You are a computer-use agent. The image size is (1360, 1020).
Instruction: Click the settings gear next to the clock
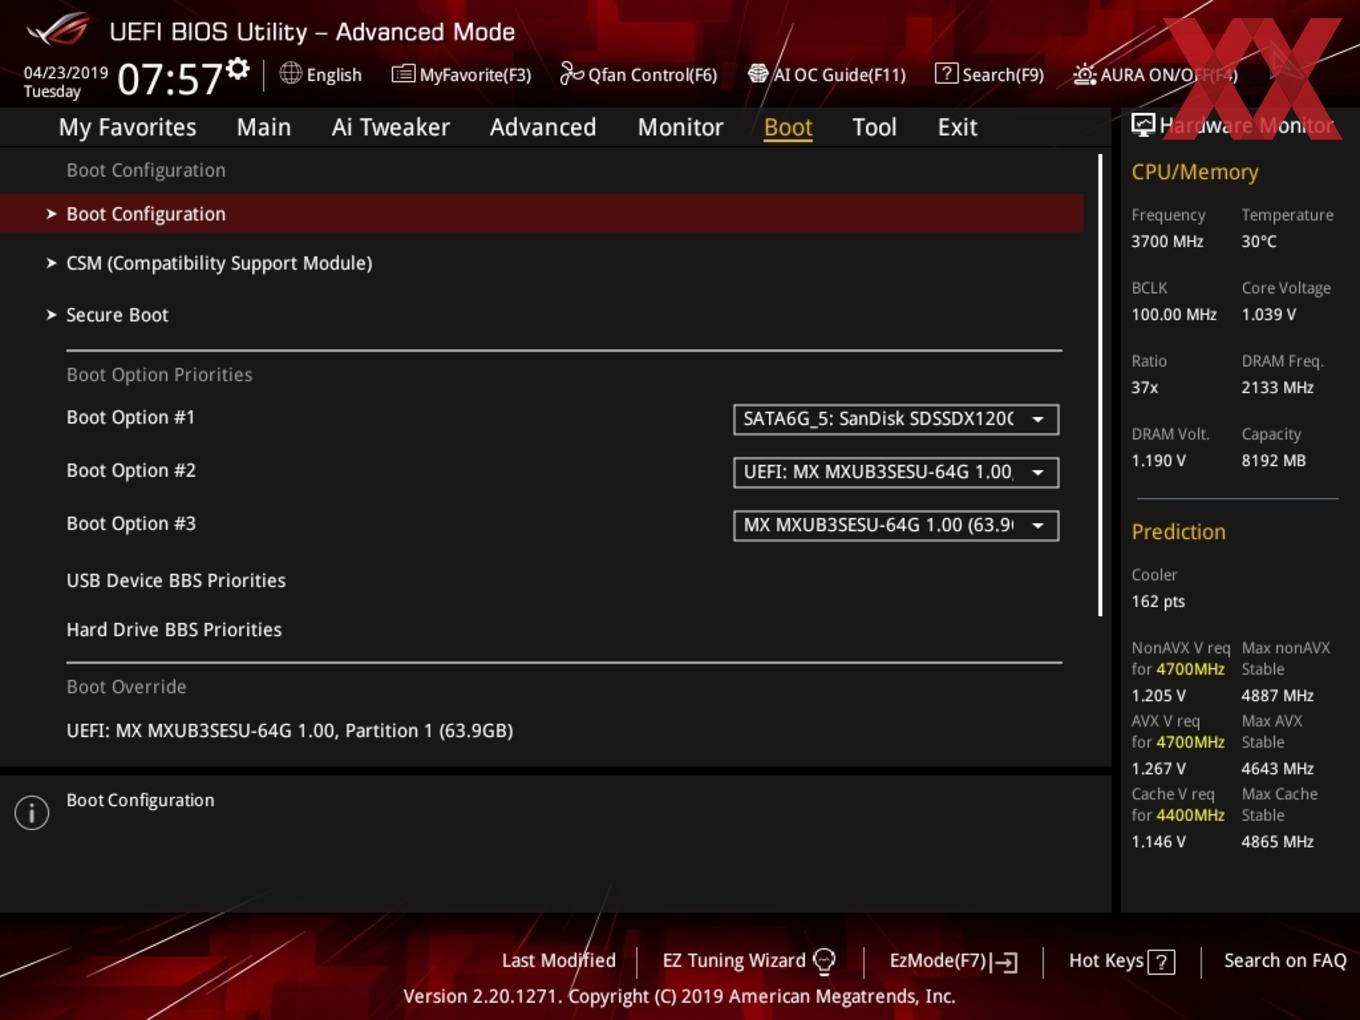[238, 69]
